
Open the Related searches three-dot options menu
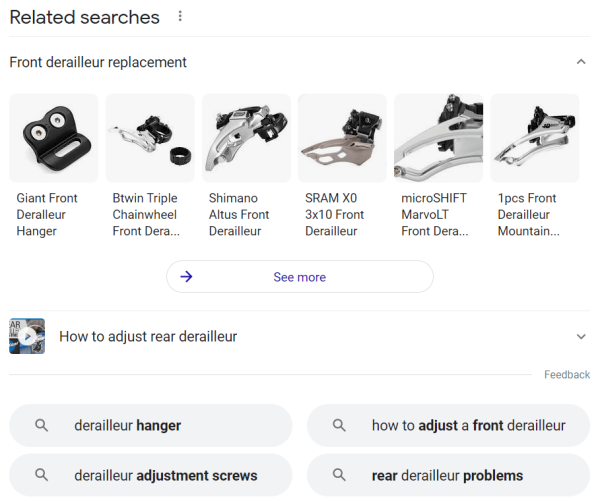tap(180, 17)
